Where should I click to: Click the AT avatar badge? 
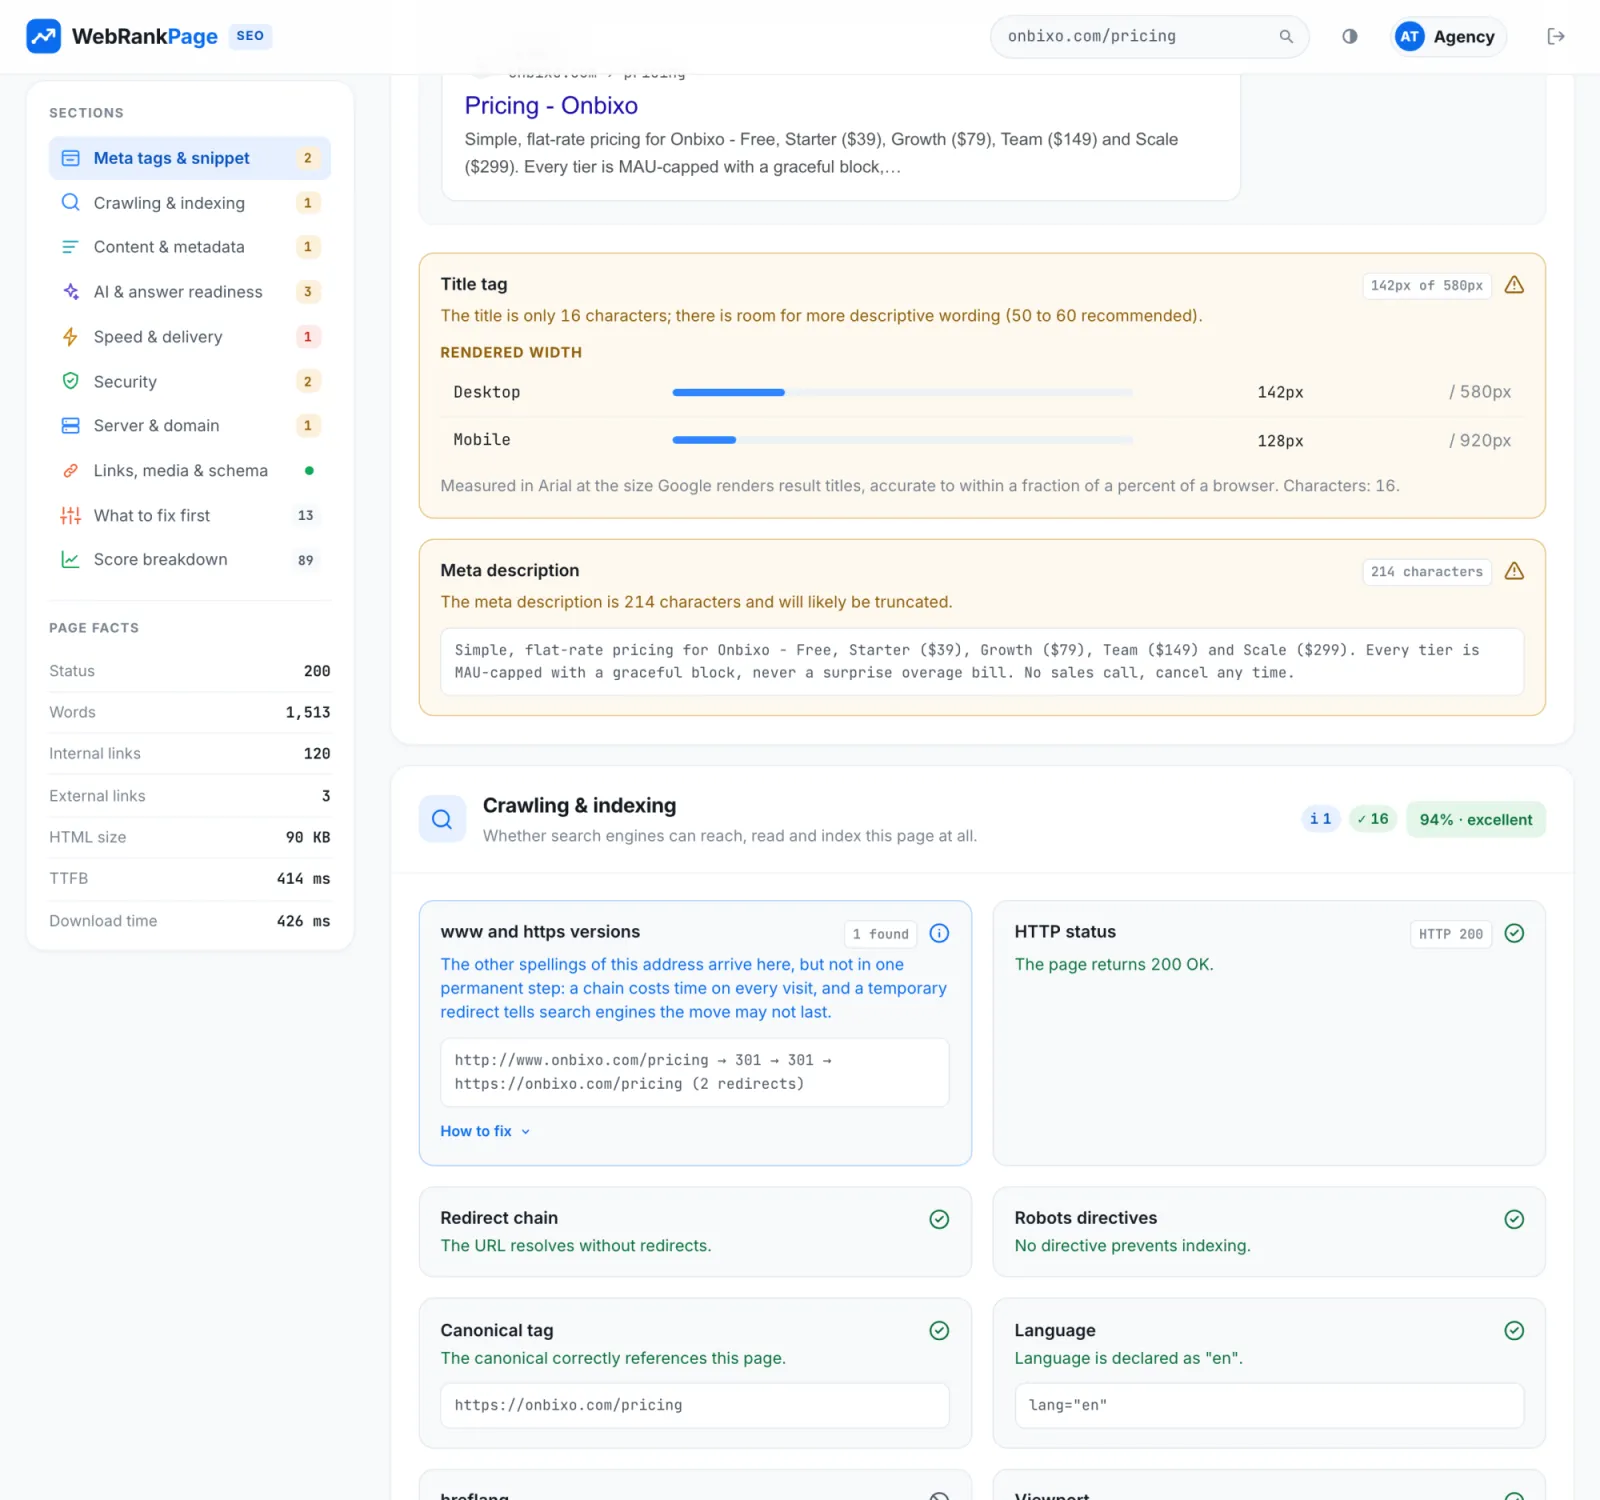pyautogui.click(x=1409, y=36)
